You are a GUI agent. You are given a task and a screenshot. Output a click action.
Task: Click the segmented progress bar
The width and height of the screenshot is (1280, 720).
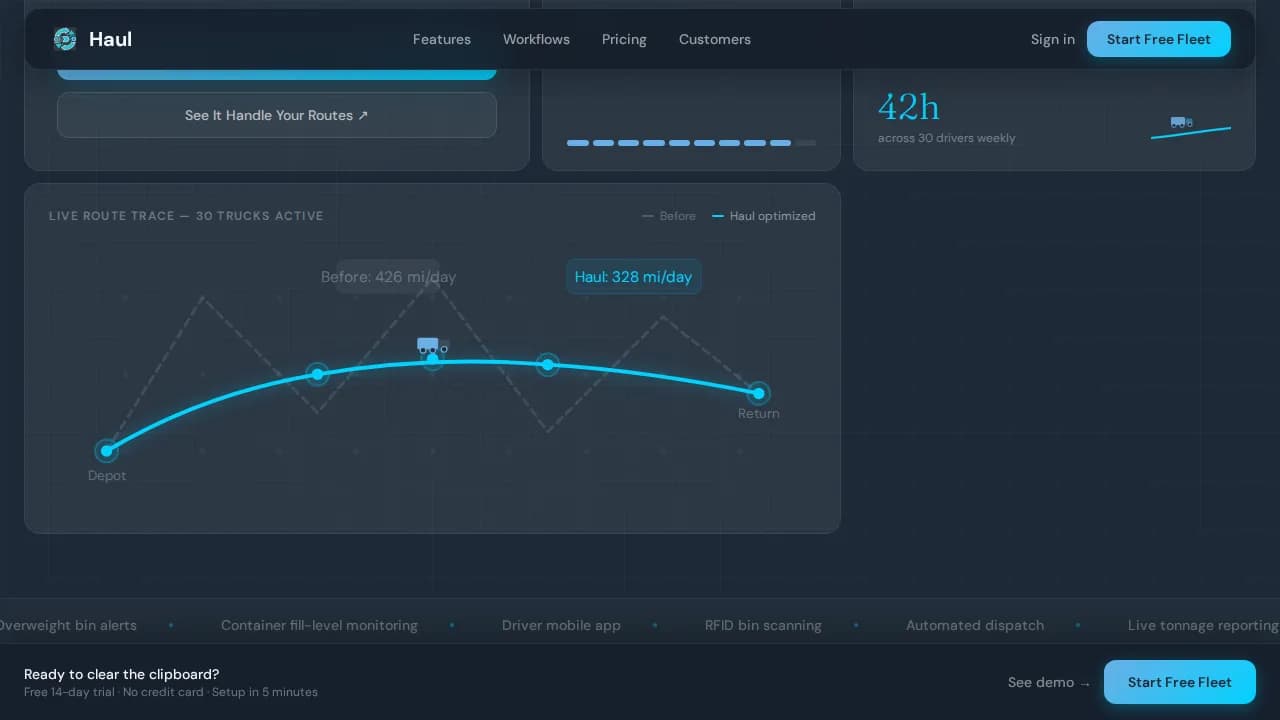tap(691, 143)
